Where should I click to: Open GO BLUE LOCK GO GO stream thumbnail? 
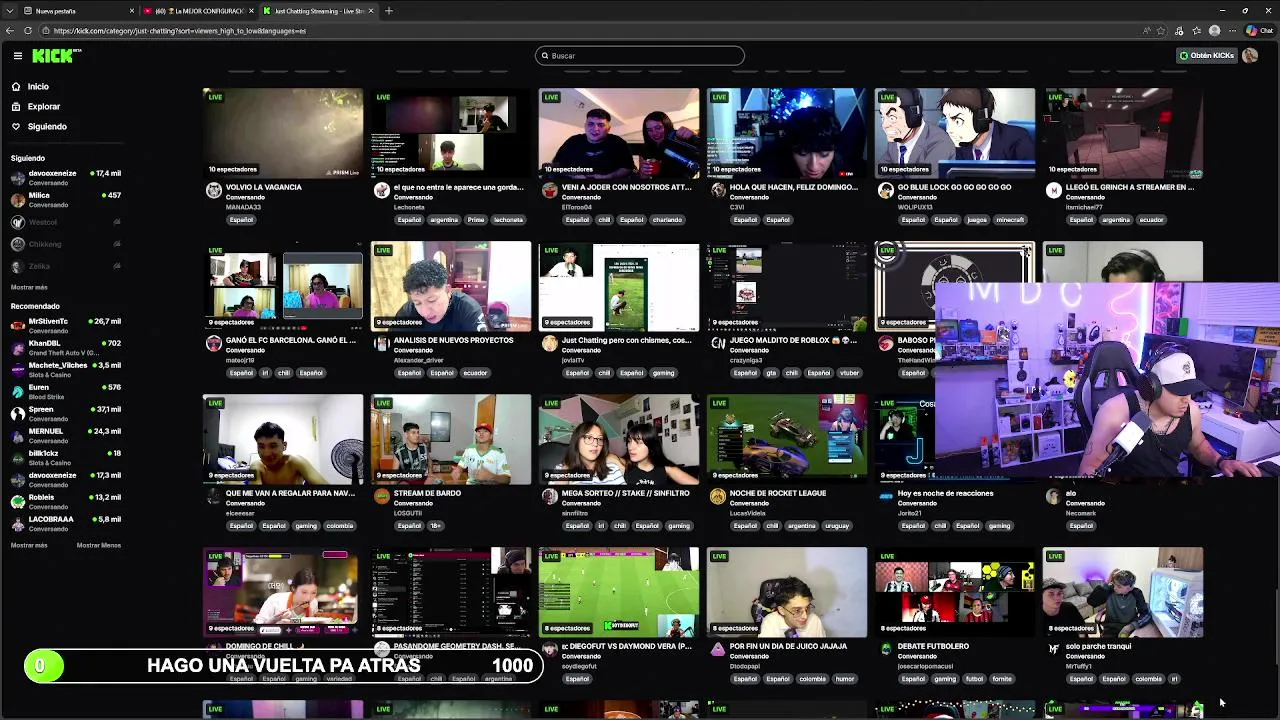(x=955, y=133)
